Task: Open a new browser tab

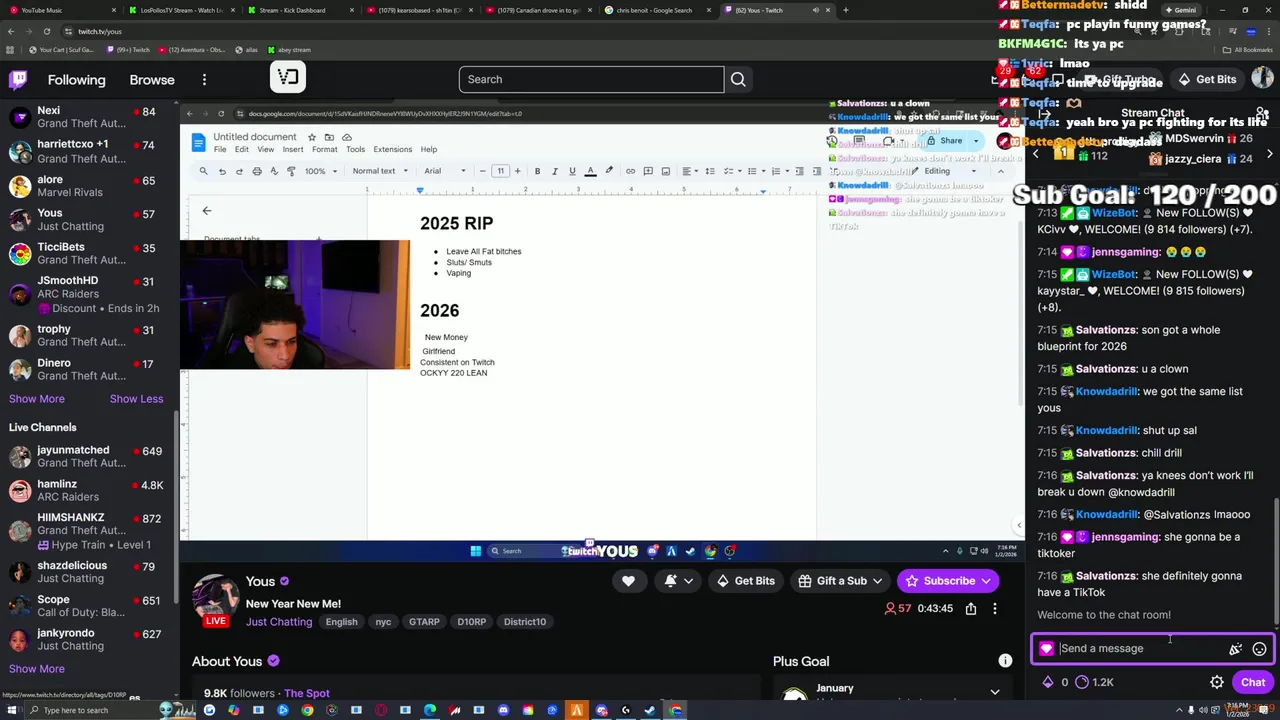Action: click(x=845, y=10)
